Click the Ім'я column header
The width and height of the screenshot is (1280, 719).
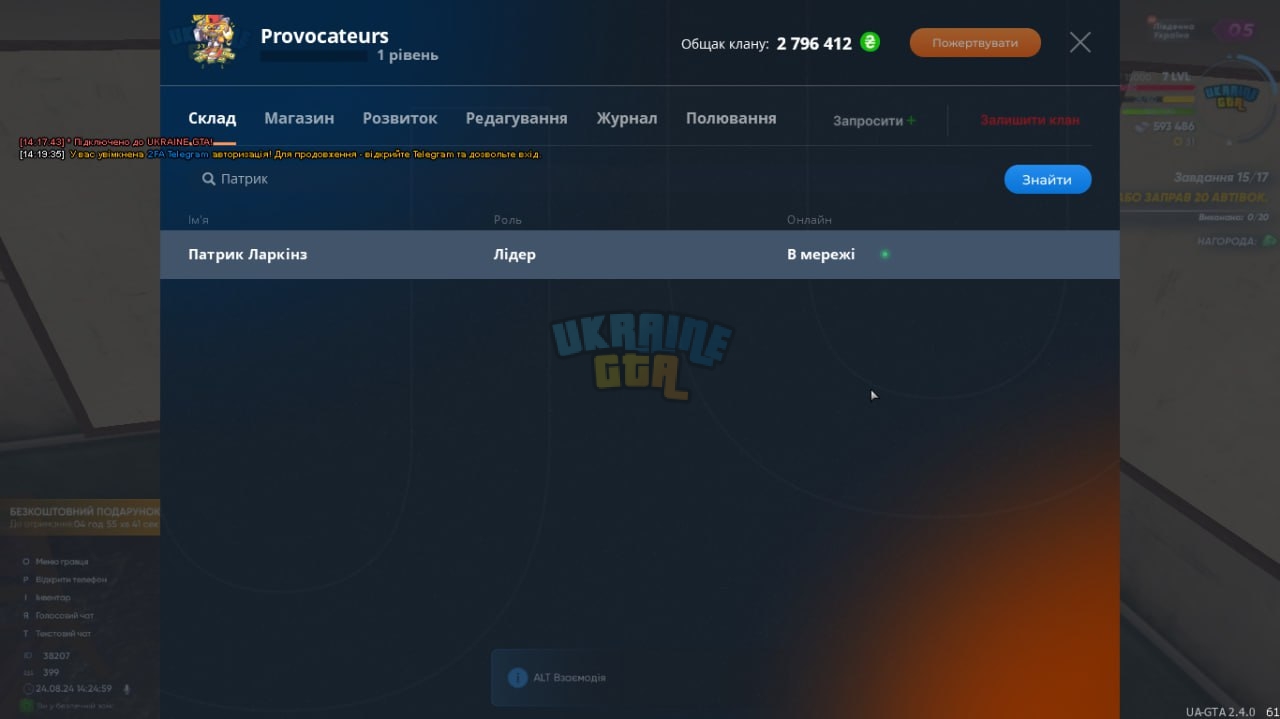[198, 220]
